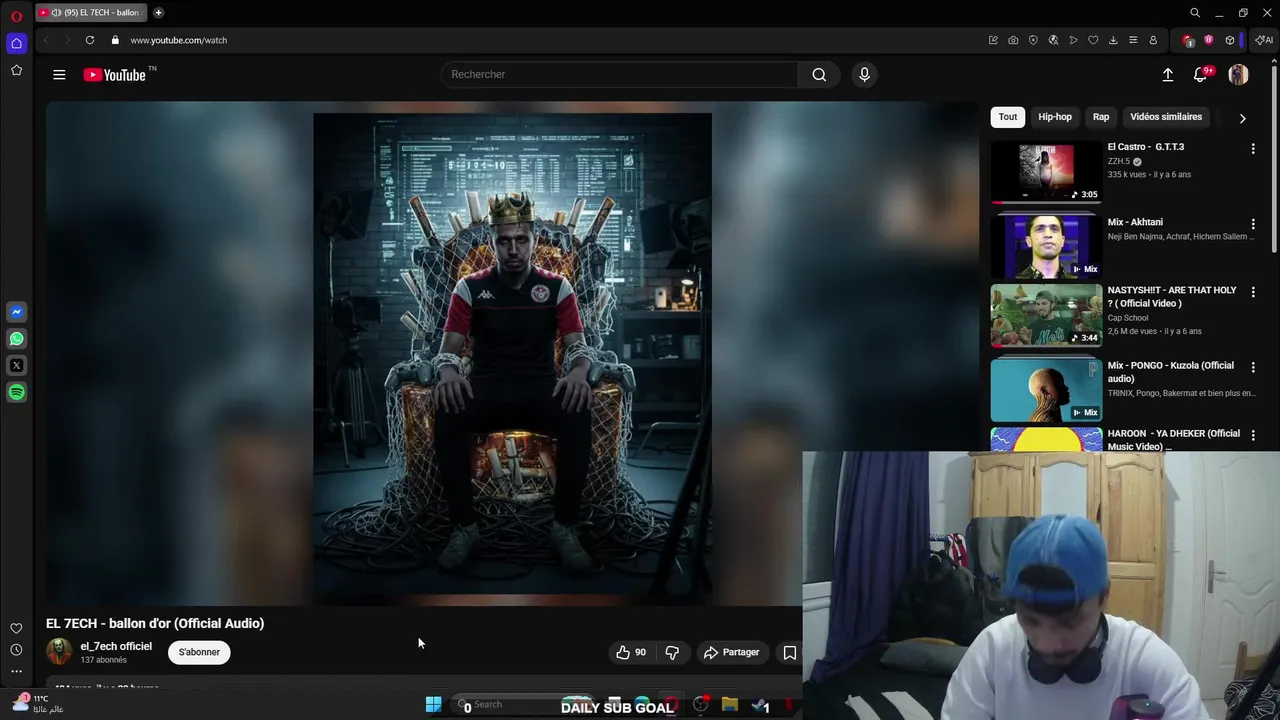1280x720 pixels.
Task: Click the EL 7ECH - ballon browser tab
Action: [x=90, y=13]
